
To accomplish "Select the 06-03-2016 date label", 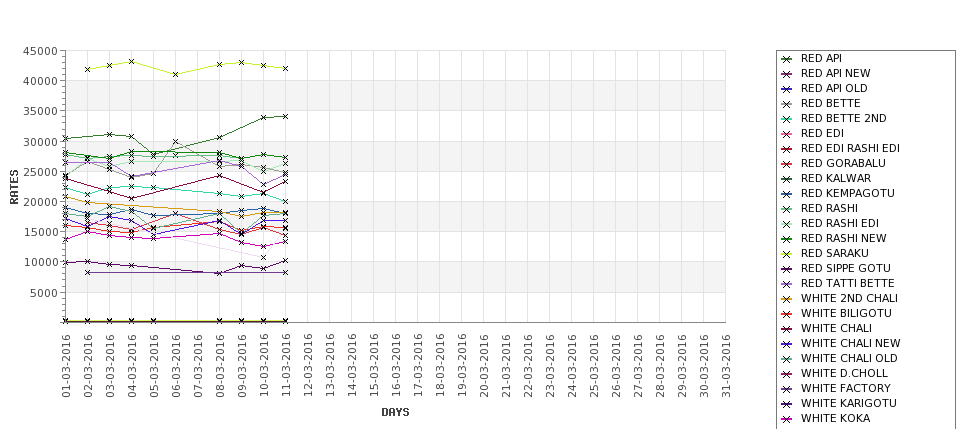I will [176, 366].
